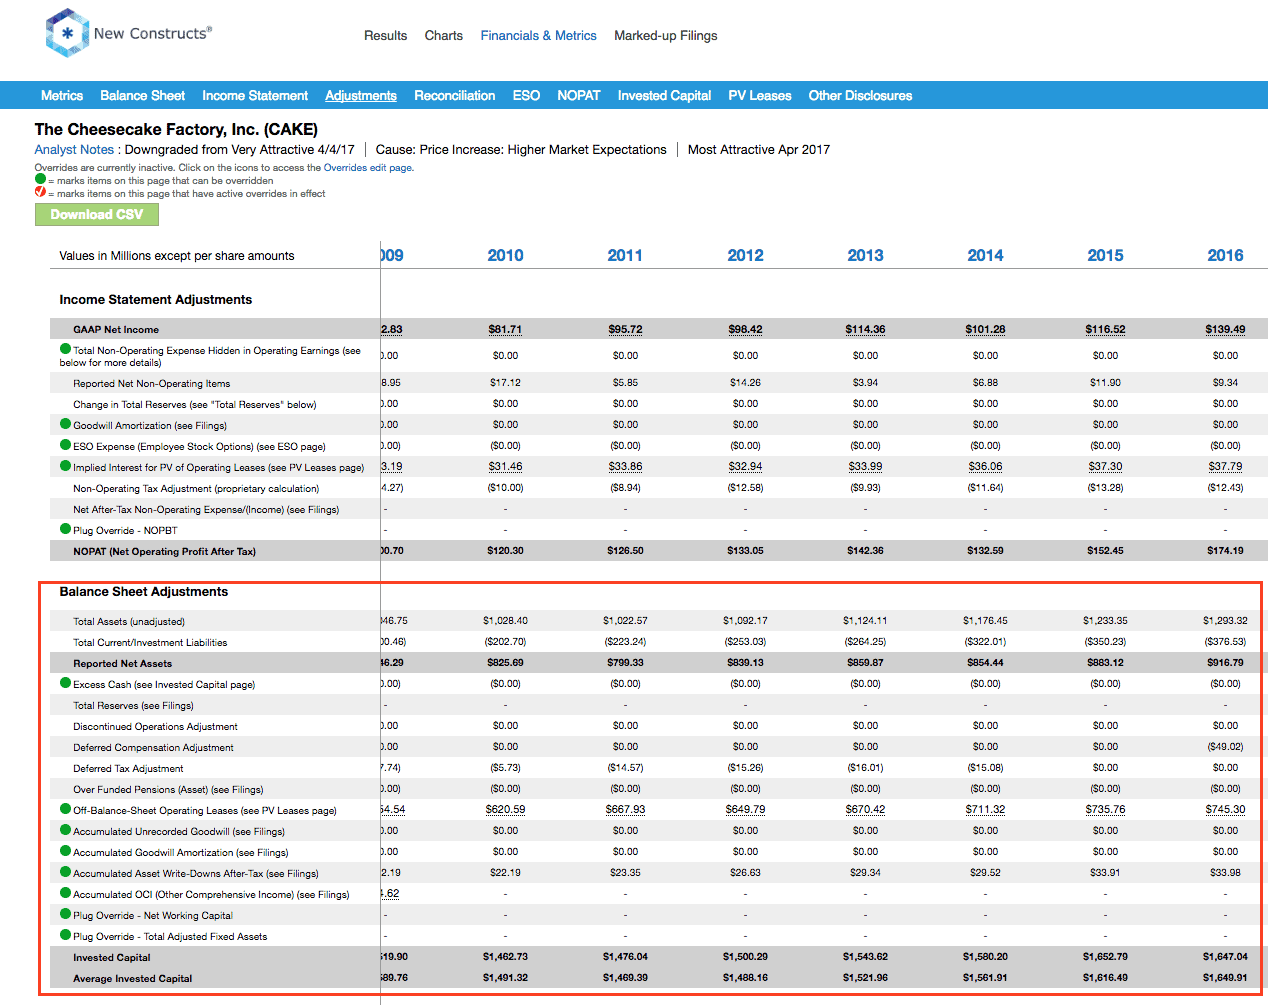
Task: Click 2010 GAAP Net Income value $81.71
Action: 505,329
